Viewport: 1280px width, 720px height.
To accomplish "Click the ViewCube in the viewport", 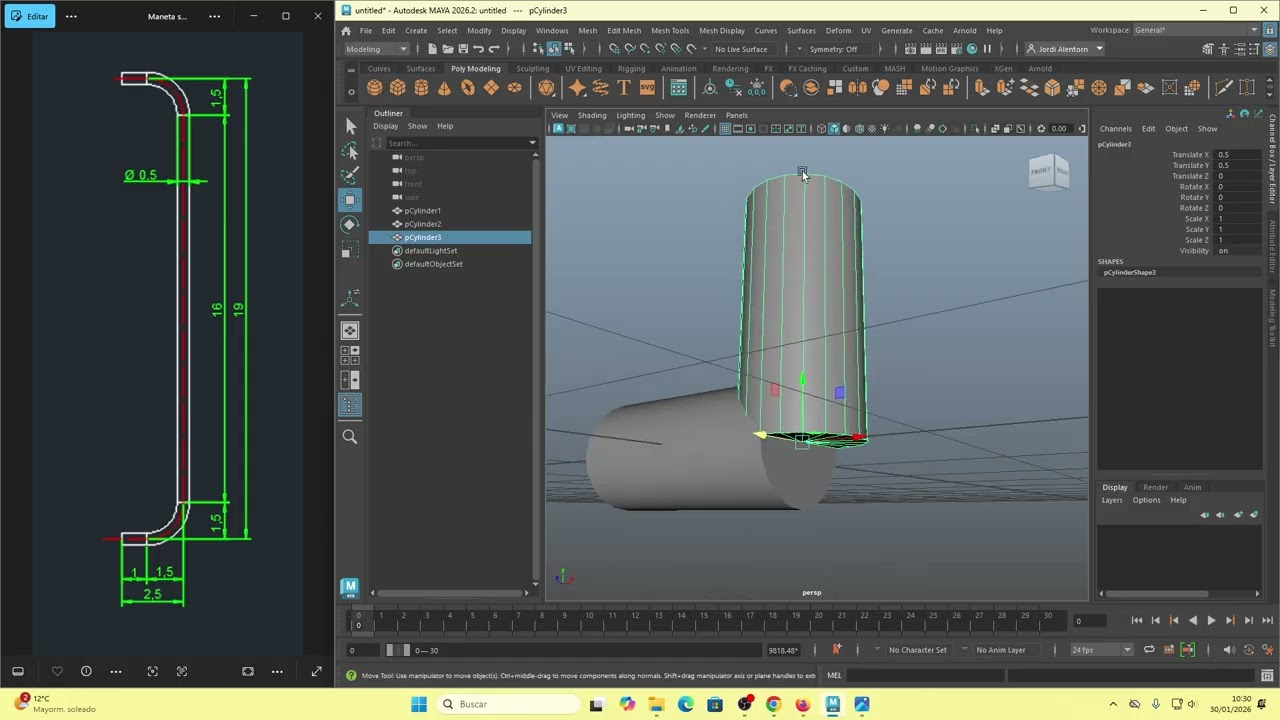I will 1049,172.
